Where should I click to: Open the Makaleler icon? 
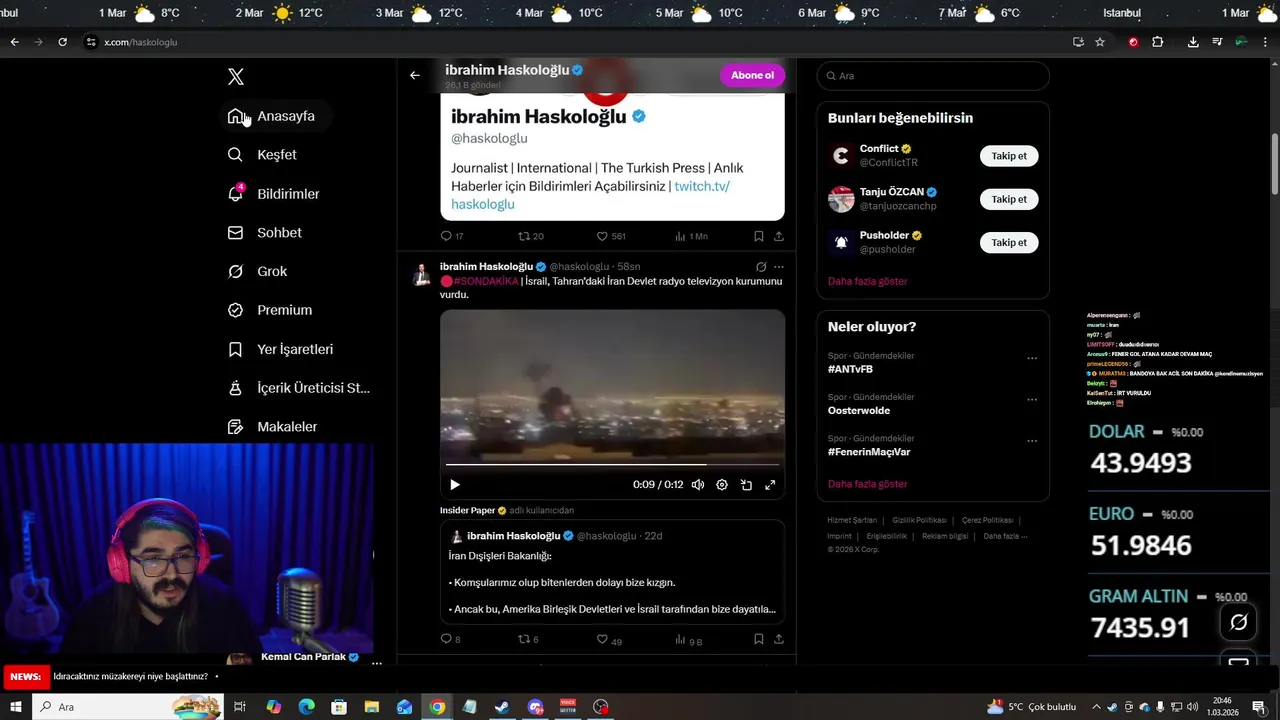pyautogui.click(x=235, y=427)
